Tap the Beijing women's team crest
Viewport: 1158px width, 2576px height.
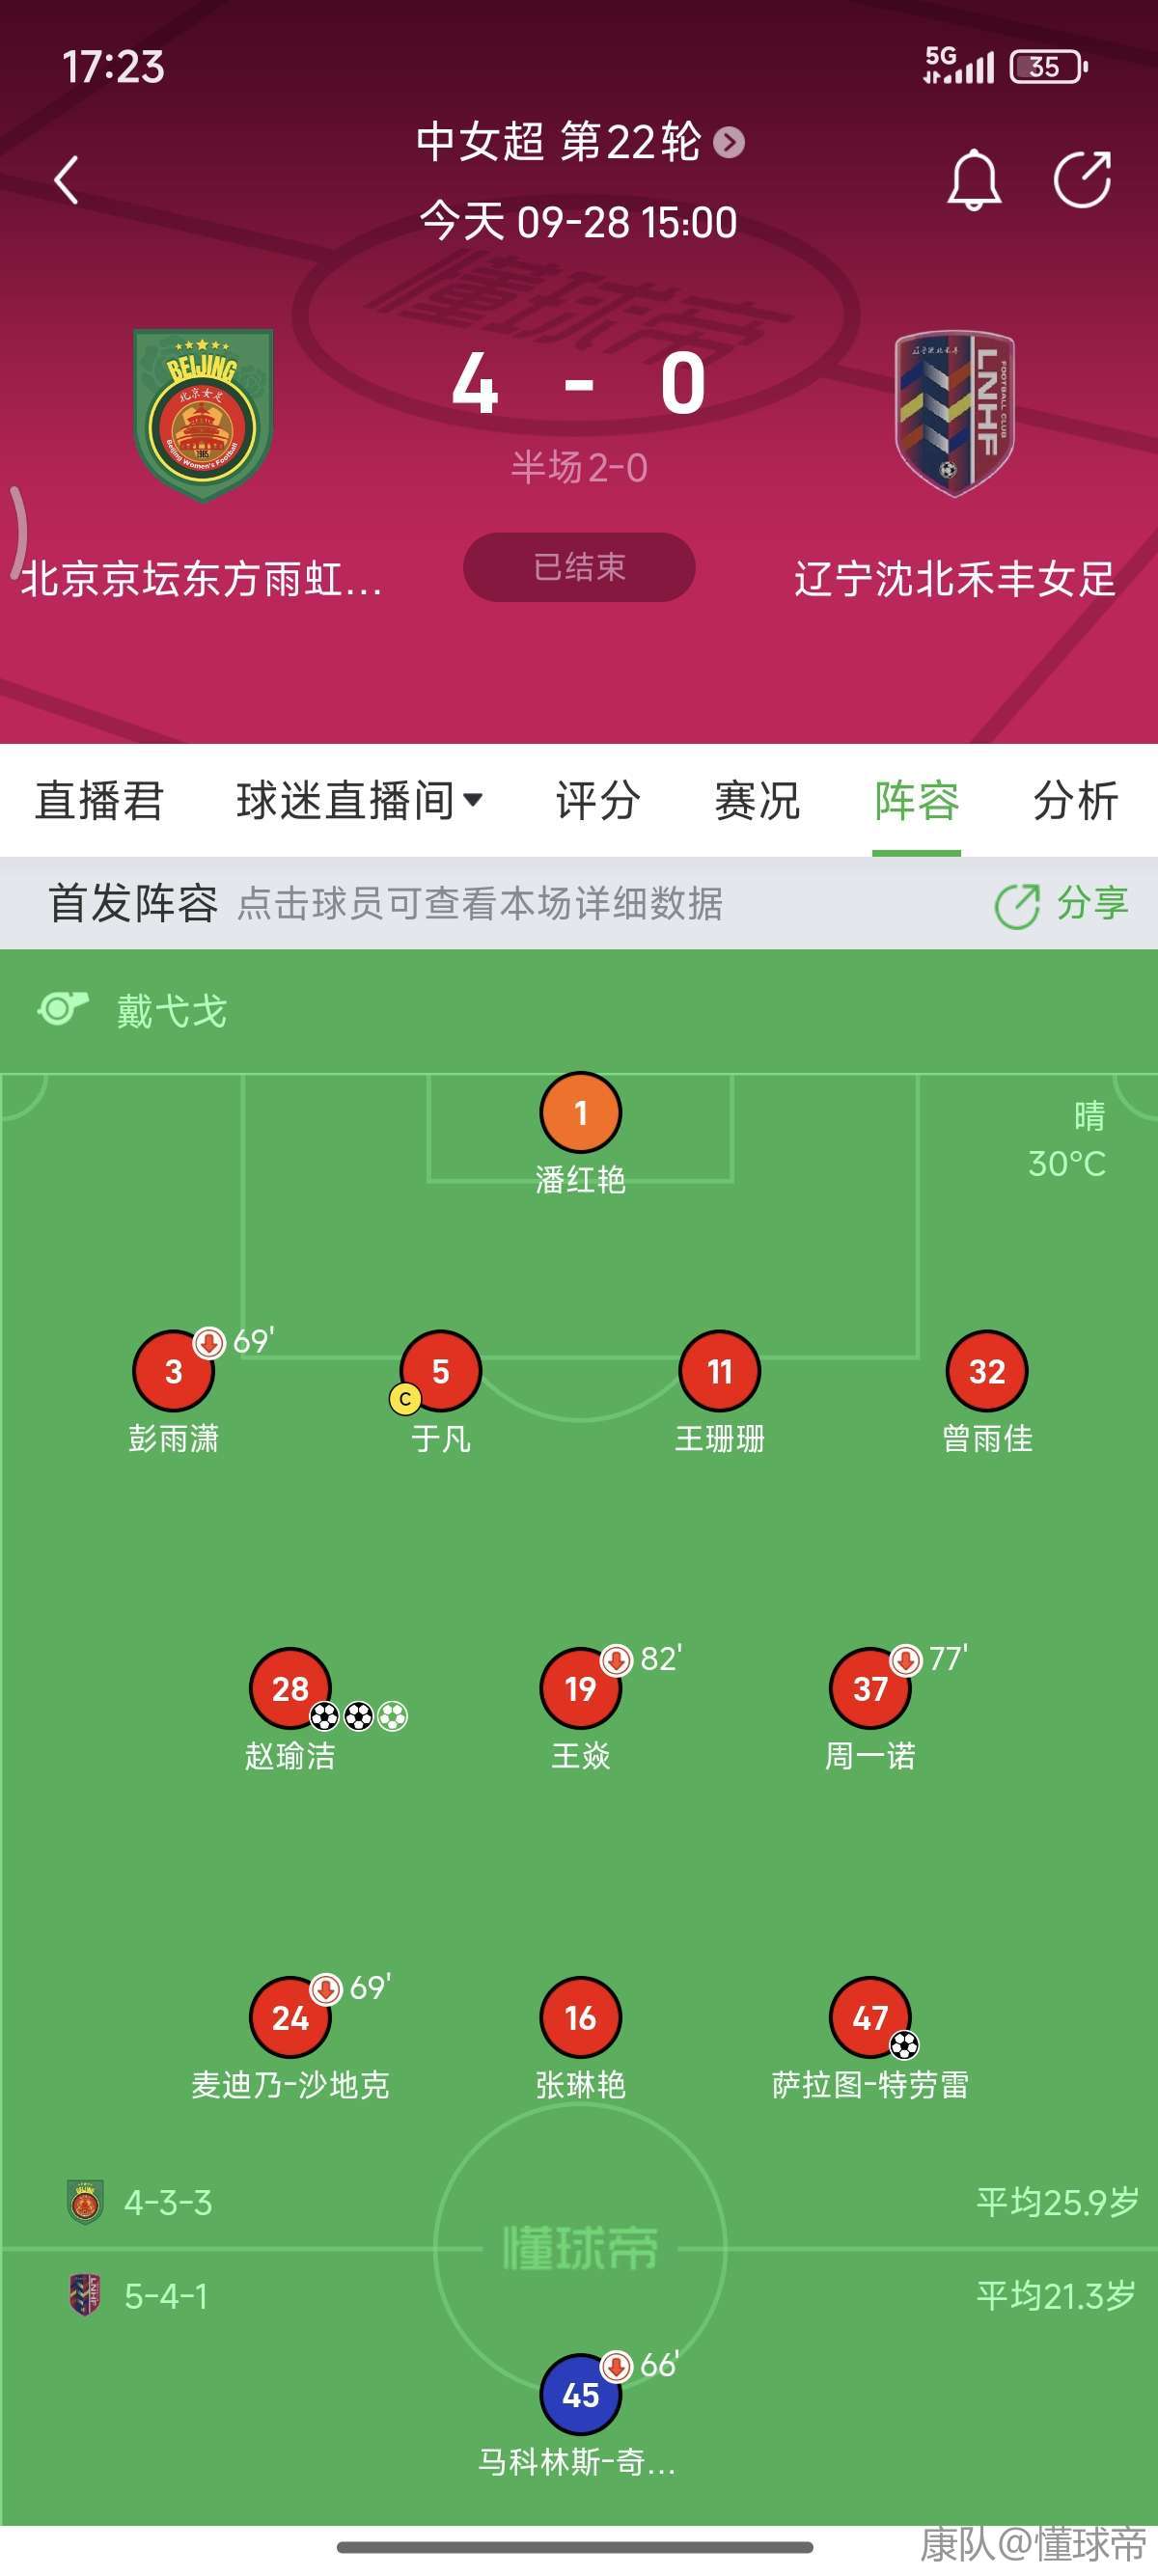point(203,415)
